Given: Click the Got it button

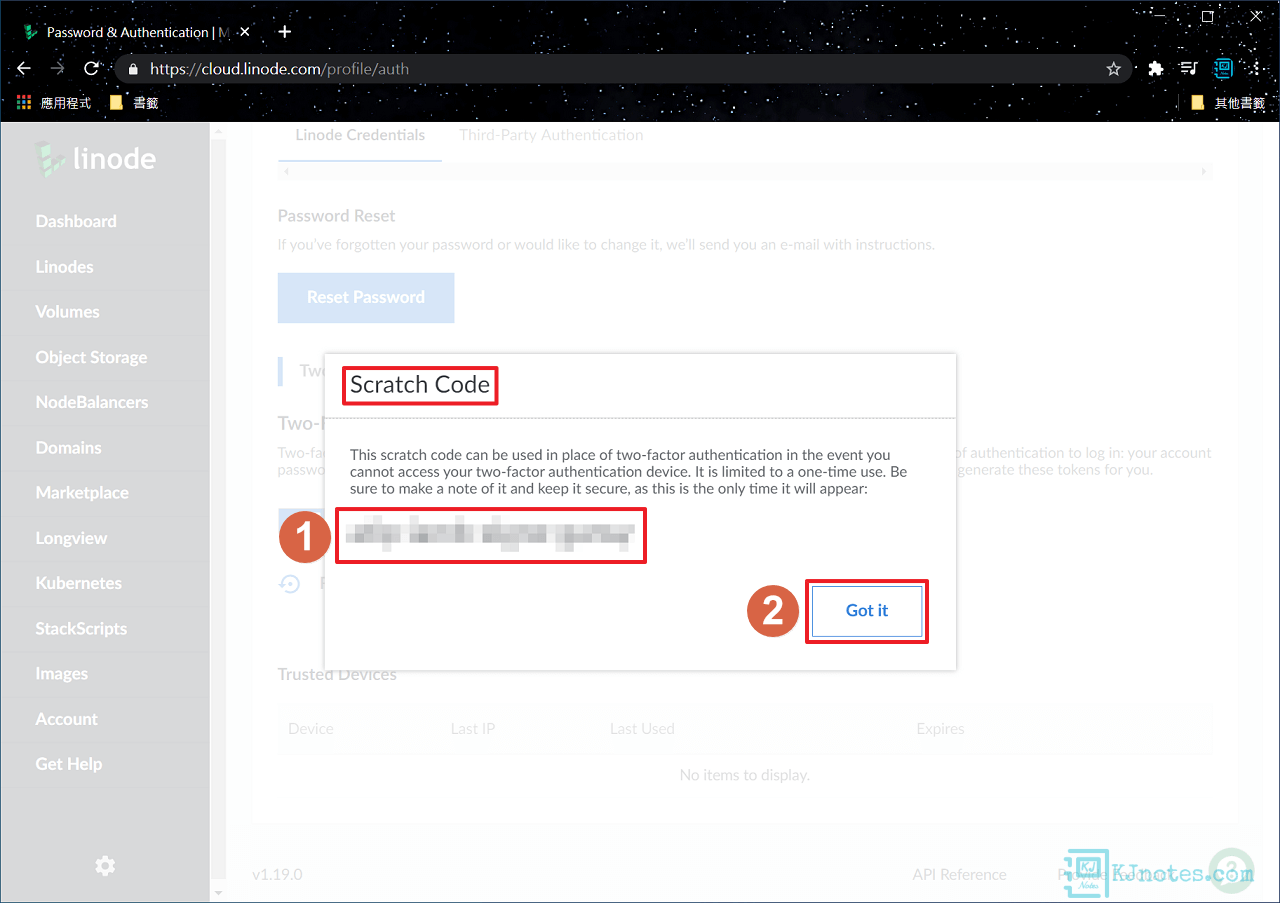Looking at the screenshot, I should [866, 610].
